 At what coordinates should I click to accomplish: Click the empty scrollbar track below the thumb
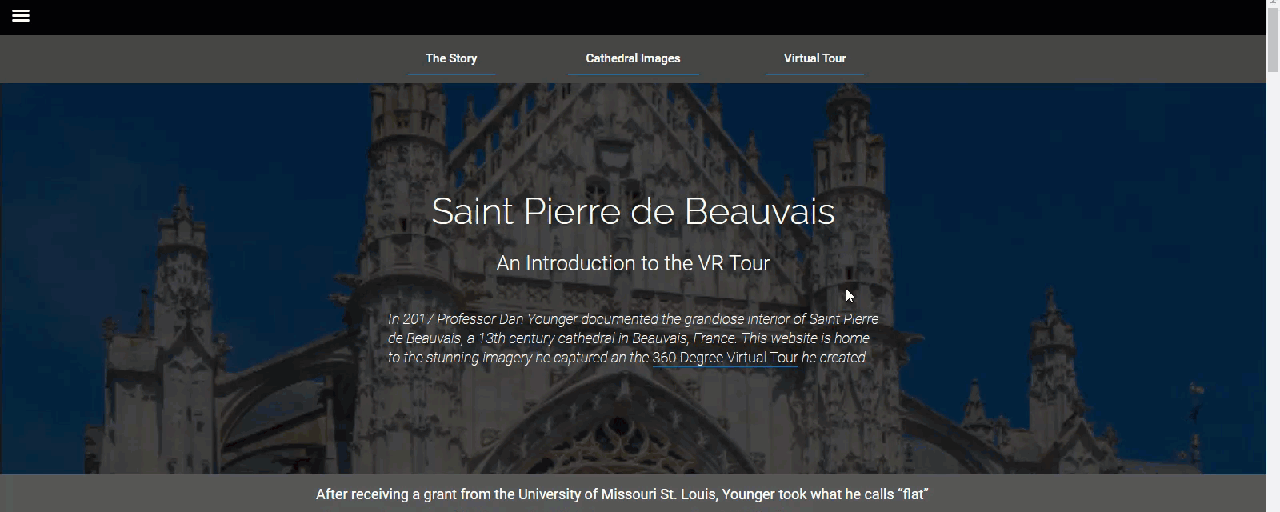(1273, 290)
